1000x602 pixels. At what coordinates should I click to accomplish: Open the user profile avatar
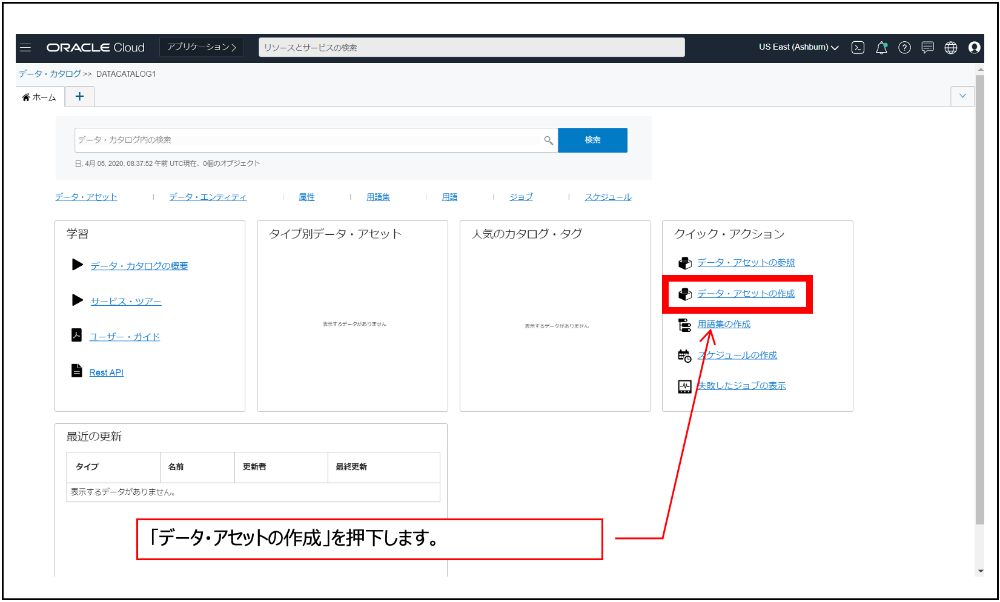974,48
